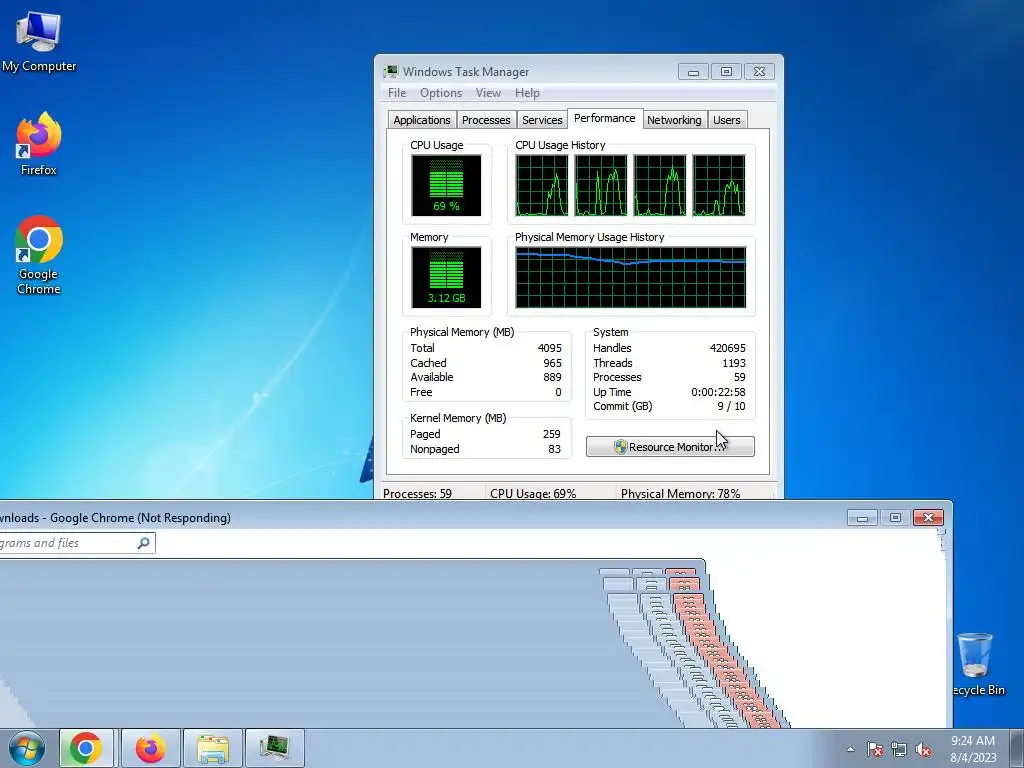Select Task Manager taskbar button
Viewport: 1024px width, 768px height.
click(x=275, y=748)
